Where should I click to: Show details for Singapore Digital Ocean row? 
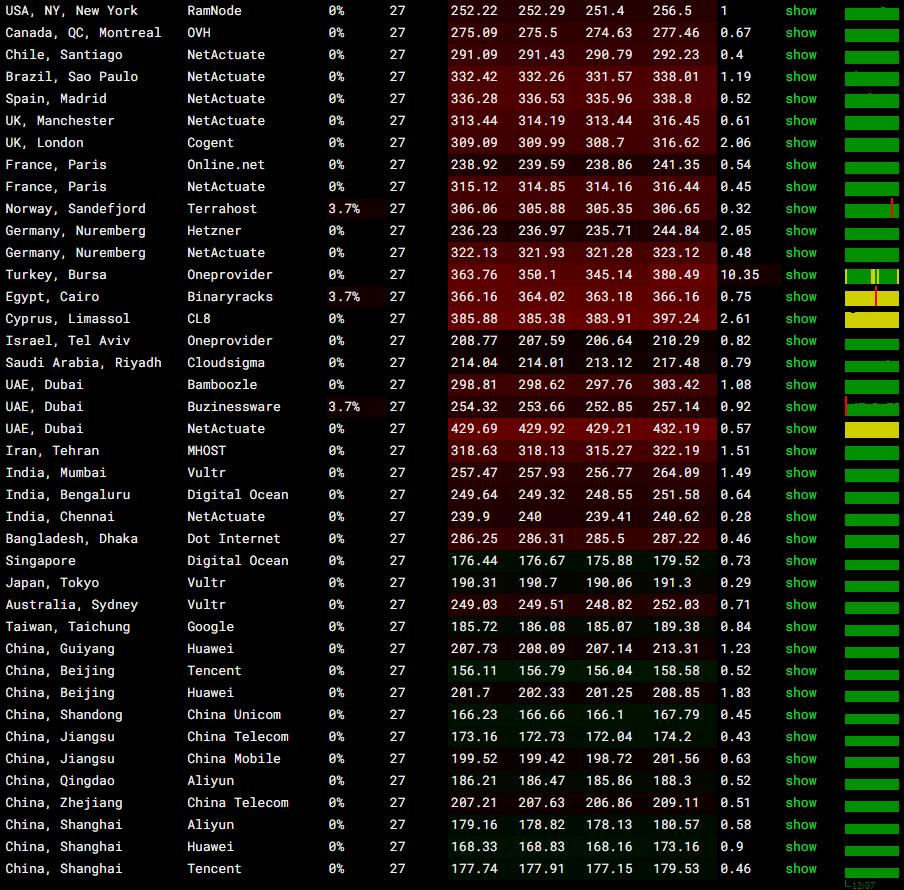[x=801, y=561]
